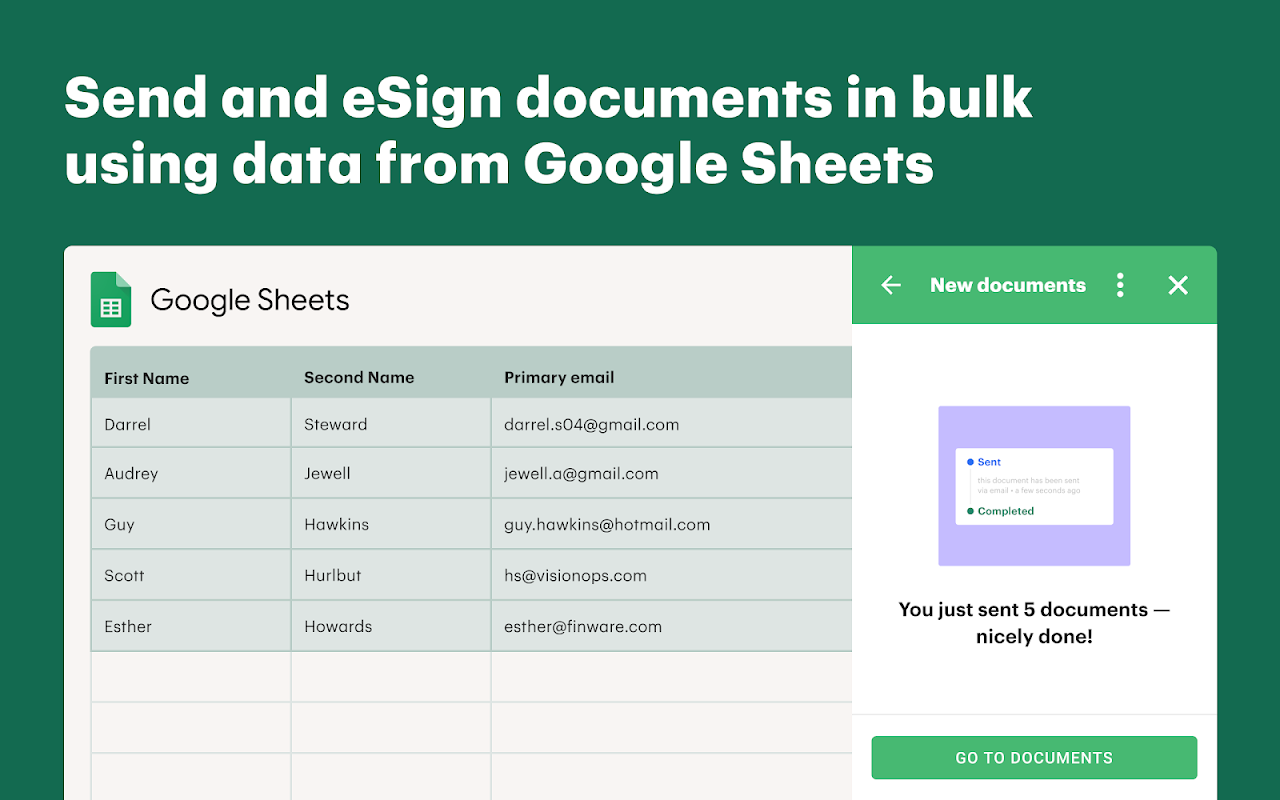Click the Google Sheets logo icon
The image size is (1280, 800).
point(111,299)
